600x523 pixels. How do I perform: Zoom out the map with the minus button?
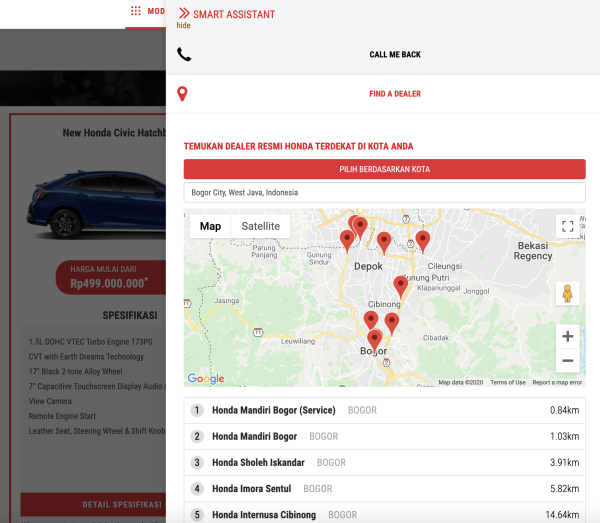(x=567, y=360)
